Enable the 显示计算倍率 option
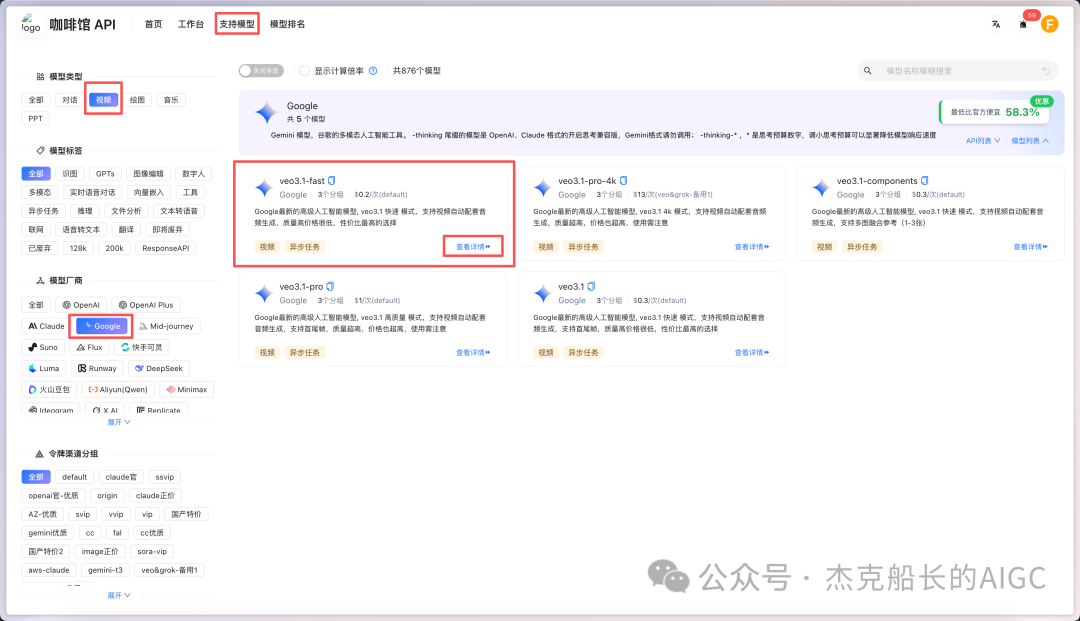The image size is (1080, 621). [304, 71]
